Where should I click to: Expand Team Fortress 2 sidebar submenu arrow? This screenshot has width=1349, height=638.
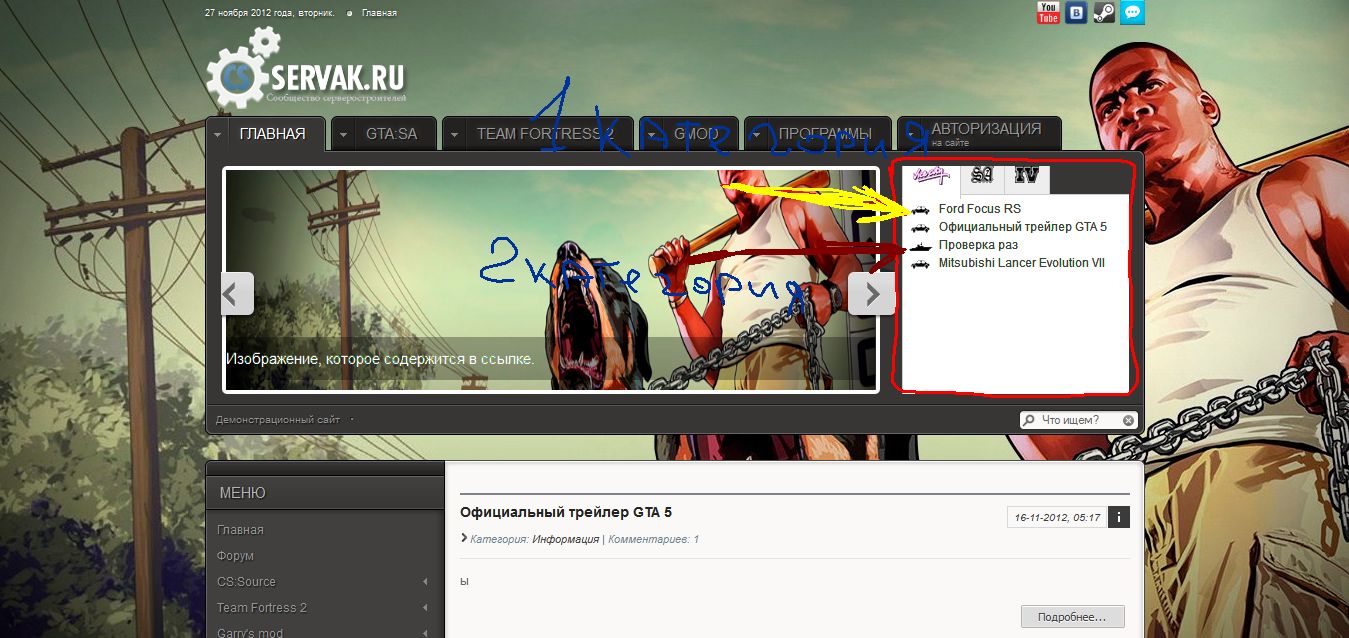click(x=424, y=608)
